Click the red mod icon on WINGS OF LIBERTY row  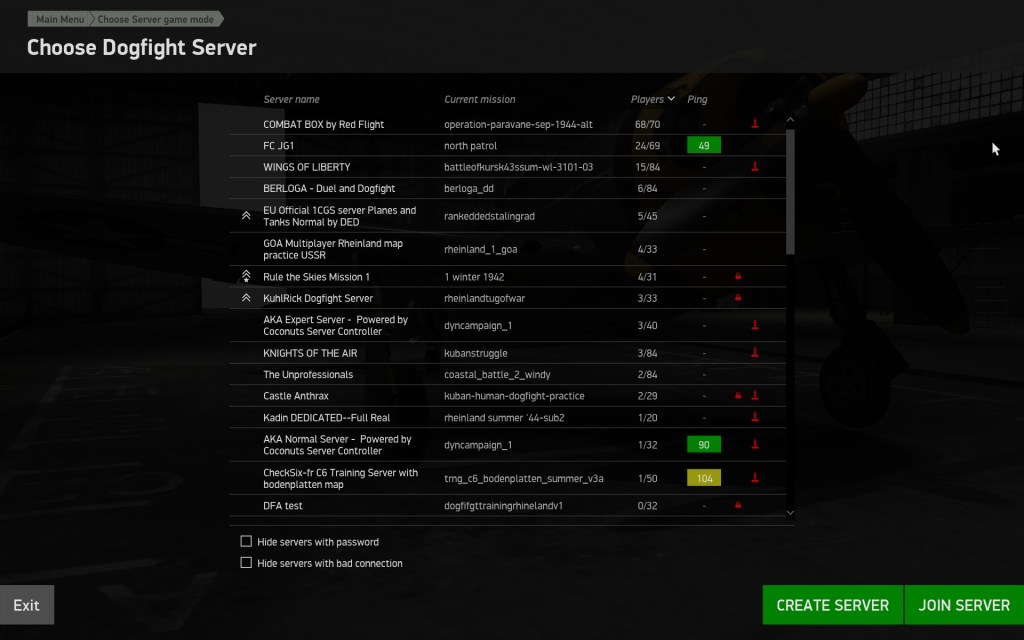click(x=755, y=167)
